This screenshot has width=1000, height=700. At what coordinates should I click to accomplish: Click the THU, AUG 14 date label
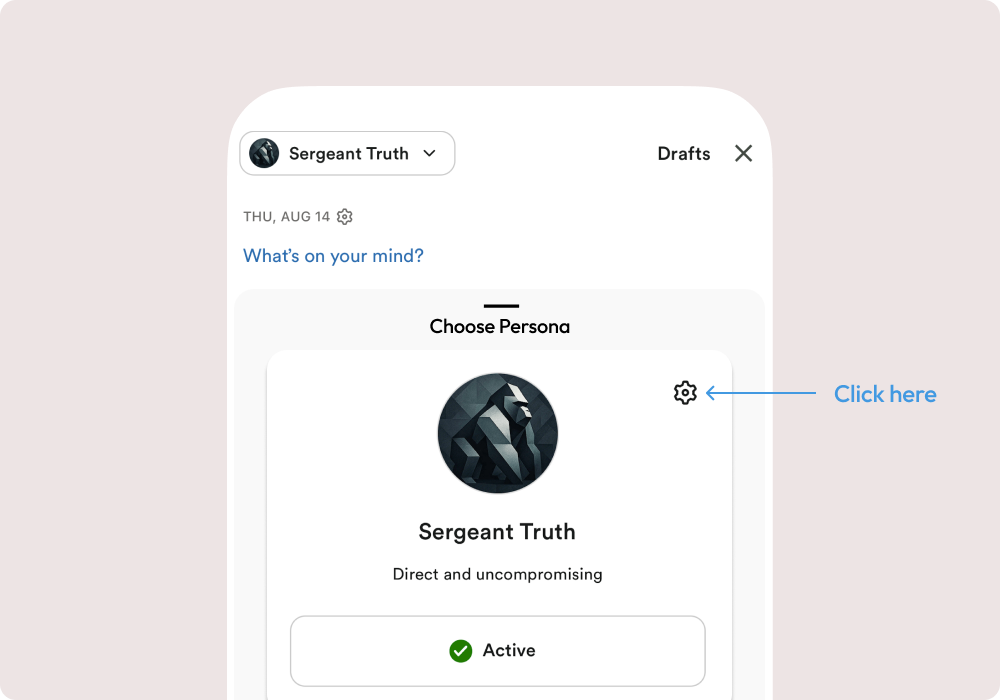pos(286,217)
